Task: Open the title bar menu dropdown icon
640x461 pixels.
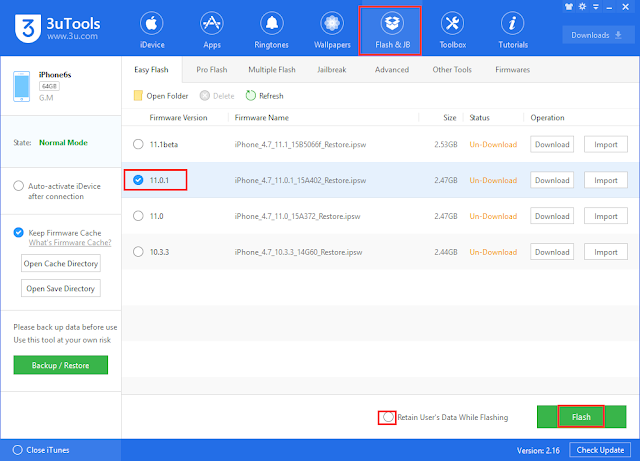Action: (x=596, y=7)
